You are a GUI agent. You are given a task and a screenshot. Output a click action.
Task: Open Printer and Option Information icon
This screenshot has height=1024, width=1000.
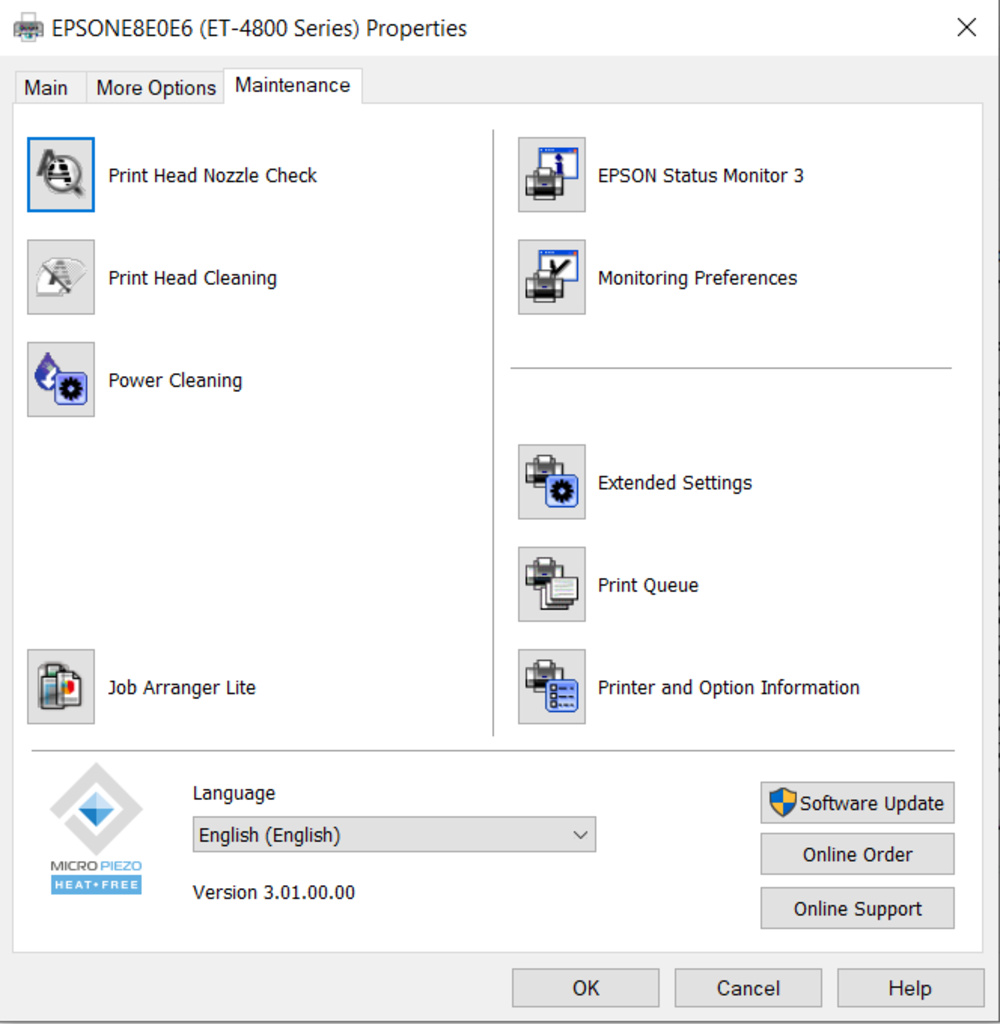pos(551,687)
